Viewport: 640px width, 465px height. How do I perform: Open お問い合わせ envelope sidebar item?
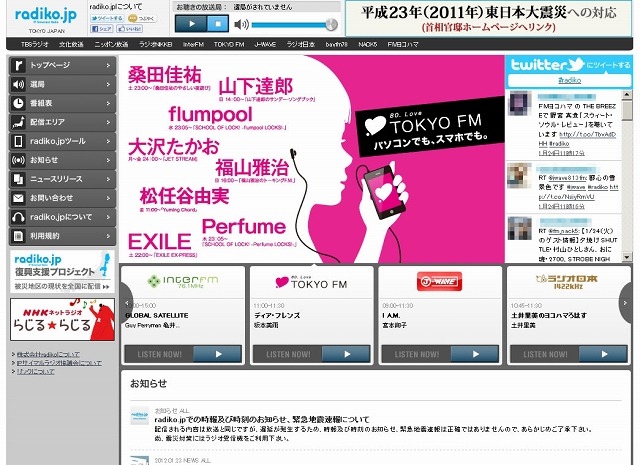62,198
